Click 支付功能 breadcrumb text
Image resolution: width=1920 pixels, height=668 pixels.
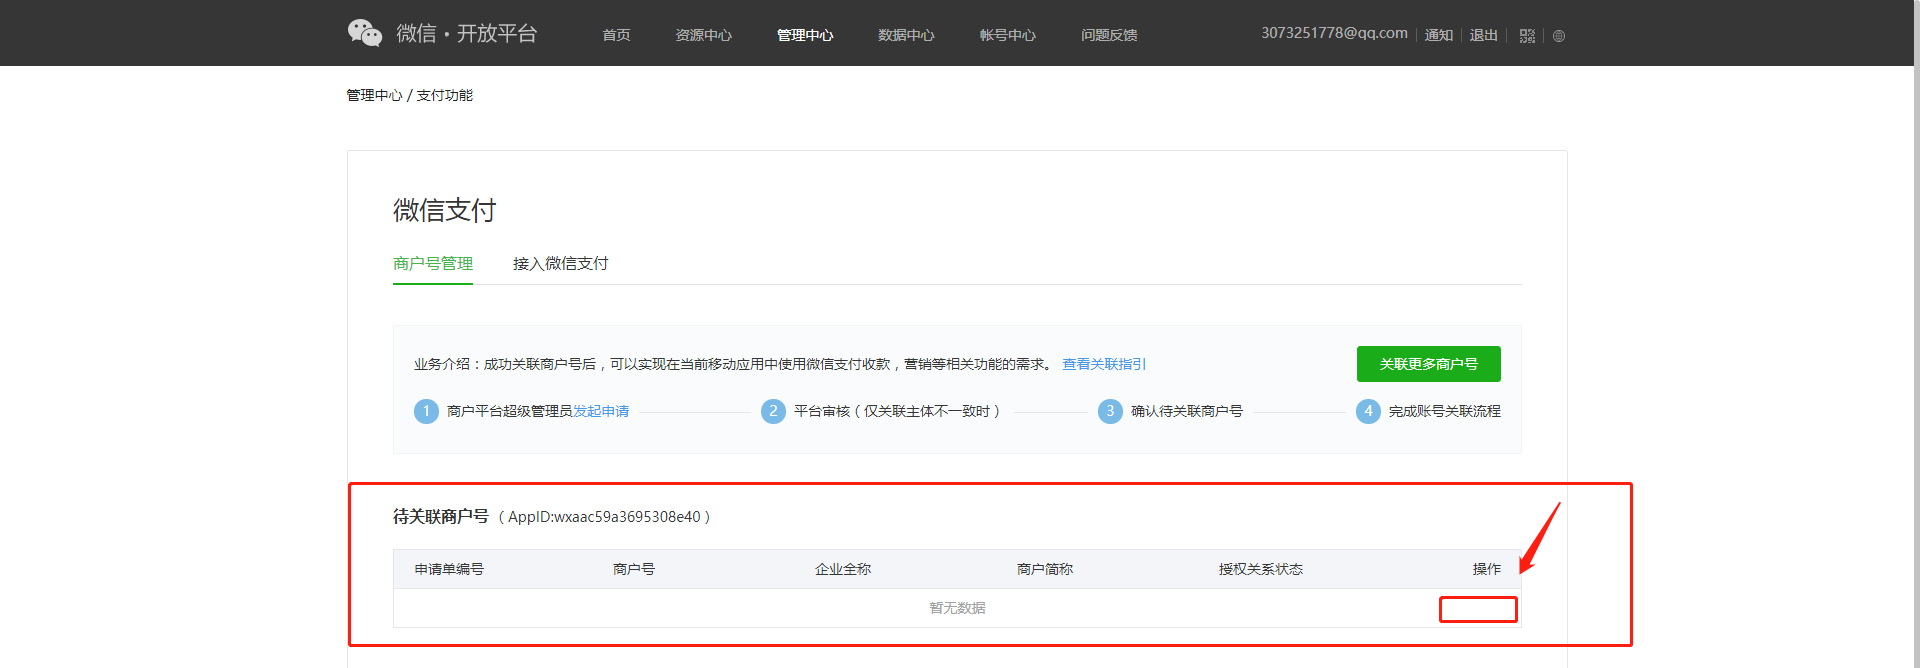pos(445,95)
